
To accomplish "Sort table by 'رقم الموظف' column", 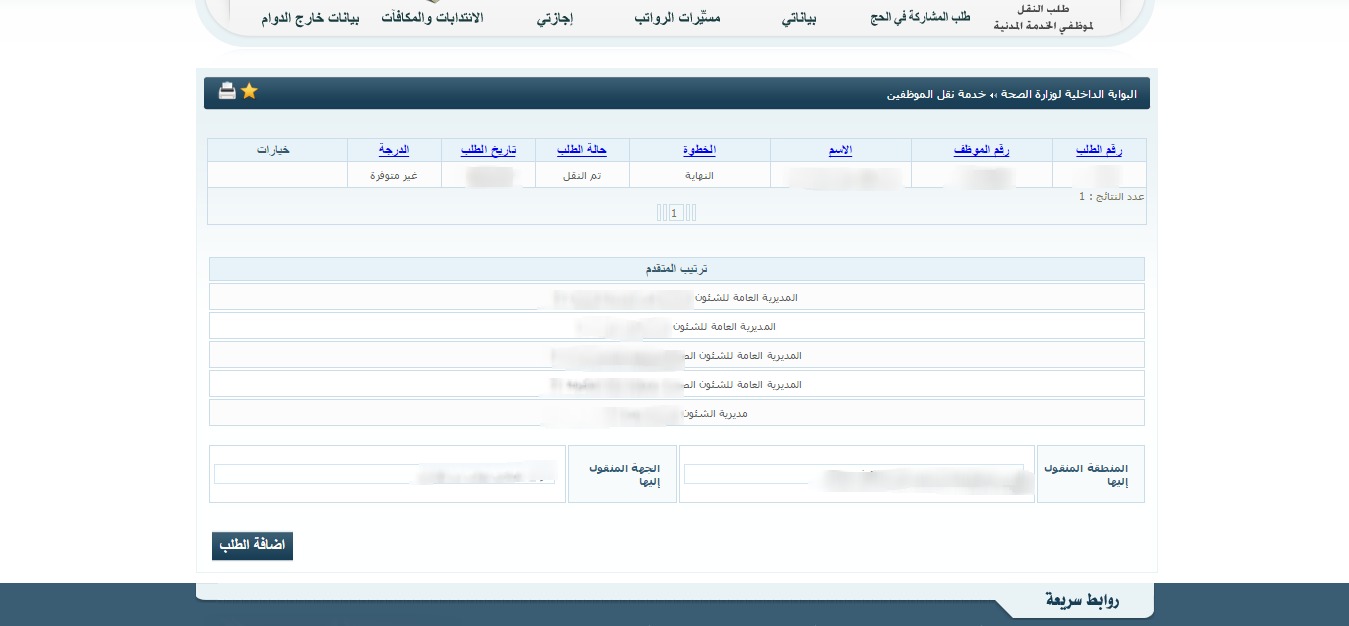I will [980, 150].
